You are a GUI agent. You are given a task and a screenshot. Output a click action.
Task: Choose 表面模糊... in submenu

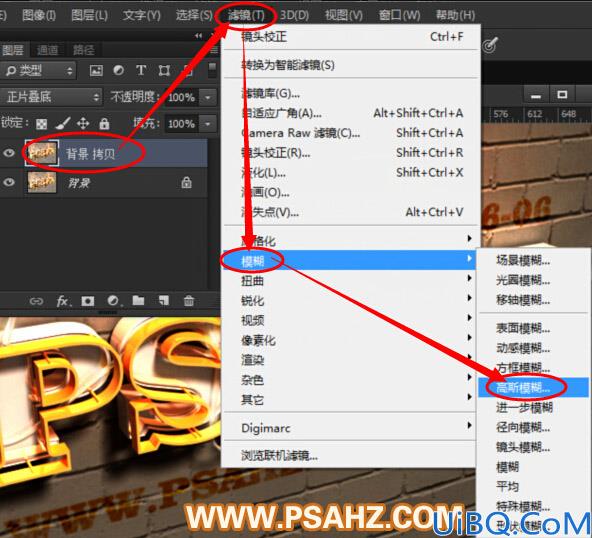533,328
